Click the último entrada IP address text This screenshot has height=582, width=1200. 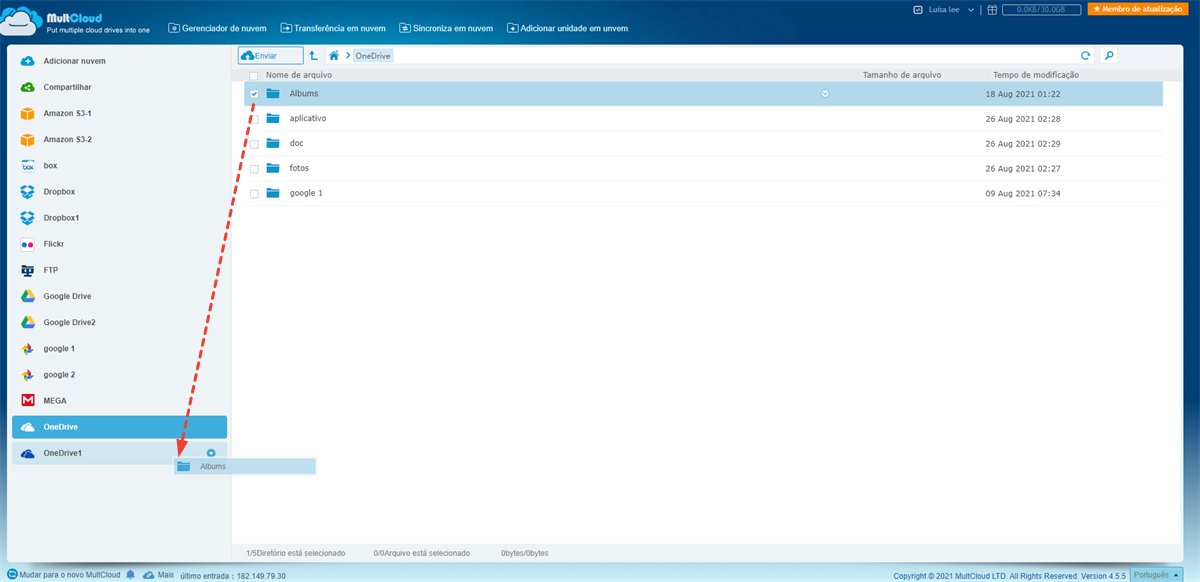232,576
